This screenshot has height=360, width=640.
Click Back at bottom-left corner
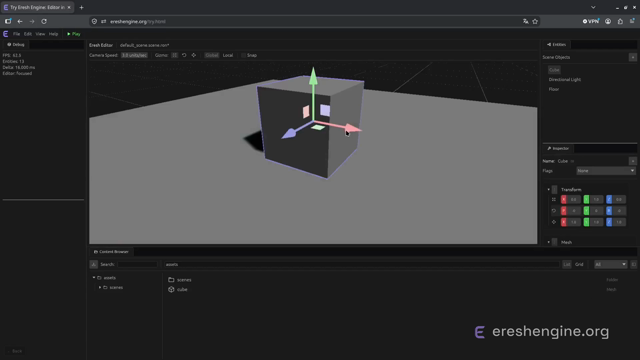15,351
